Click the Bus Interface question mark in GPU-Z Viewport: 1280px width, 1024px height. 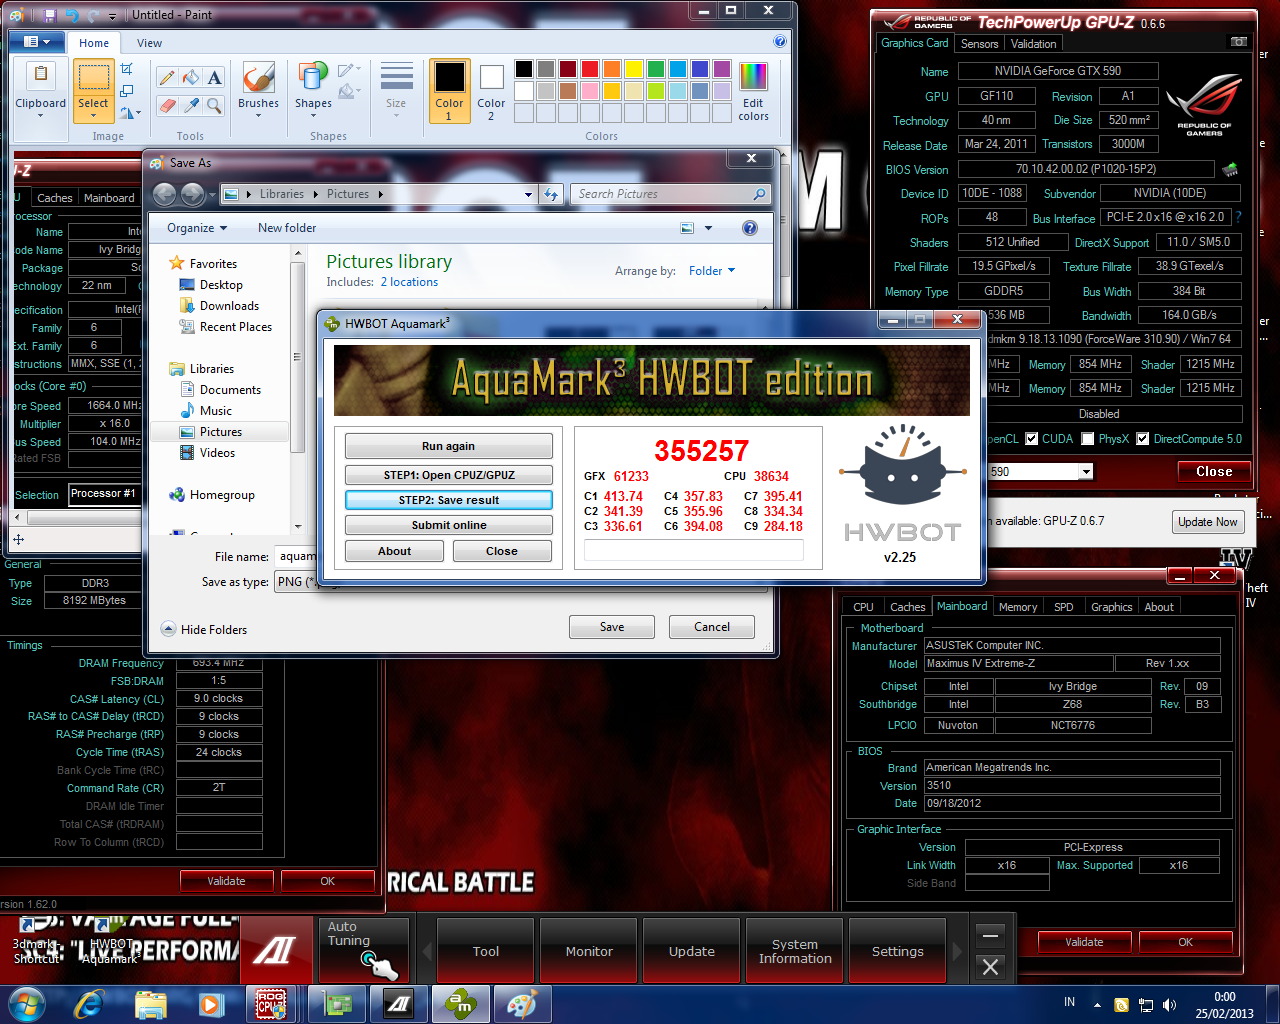(1239, 217)
